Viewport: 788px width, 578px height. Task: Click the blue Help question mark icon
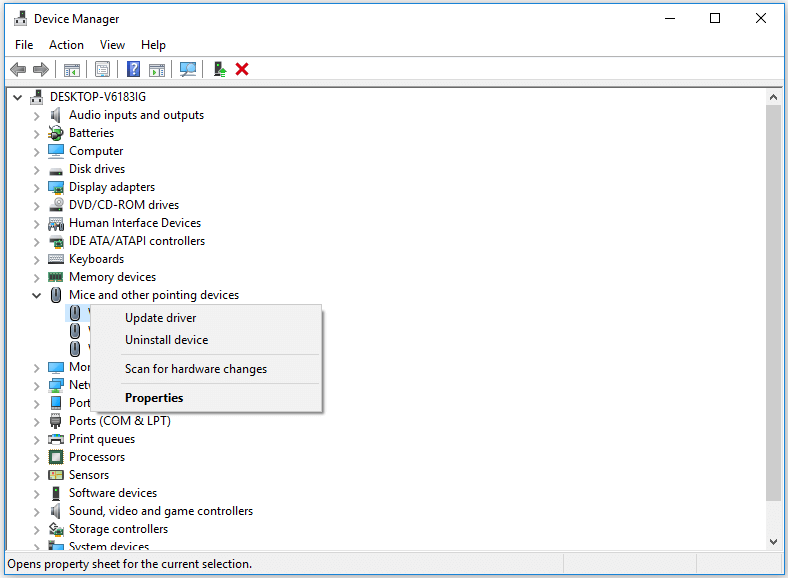[133, 69]
